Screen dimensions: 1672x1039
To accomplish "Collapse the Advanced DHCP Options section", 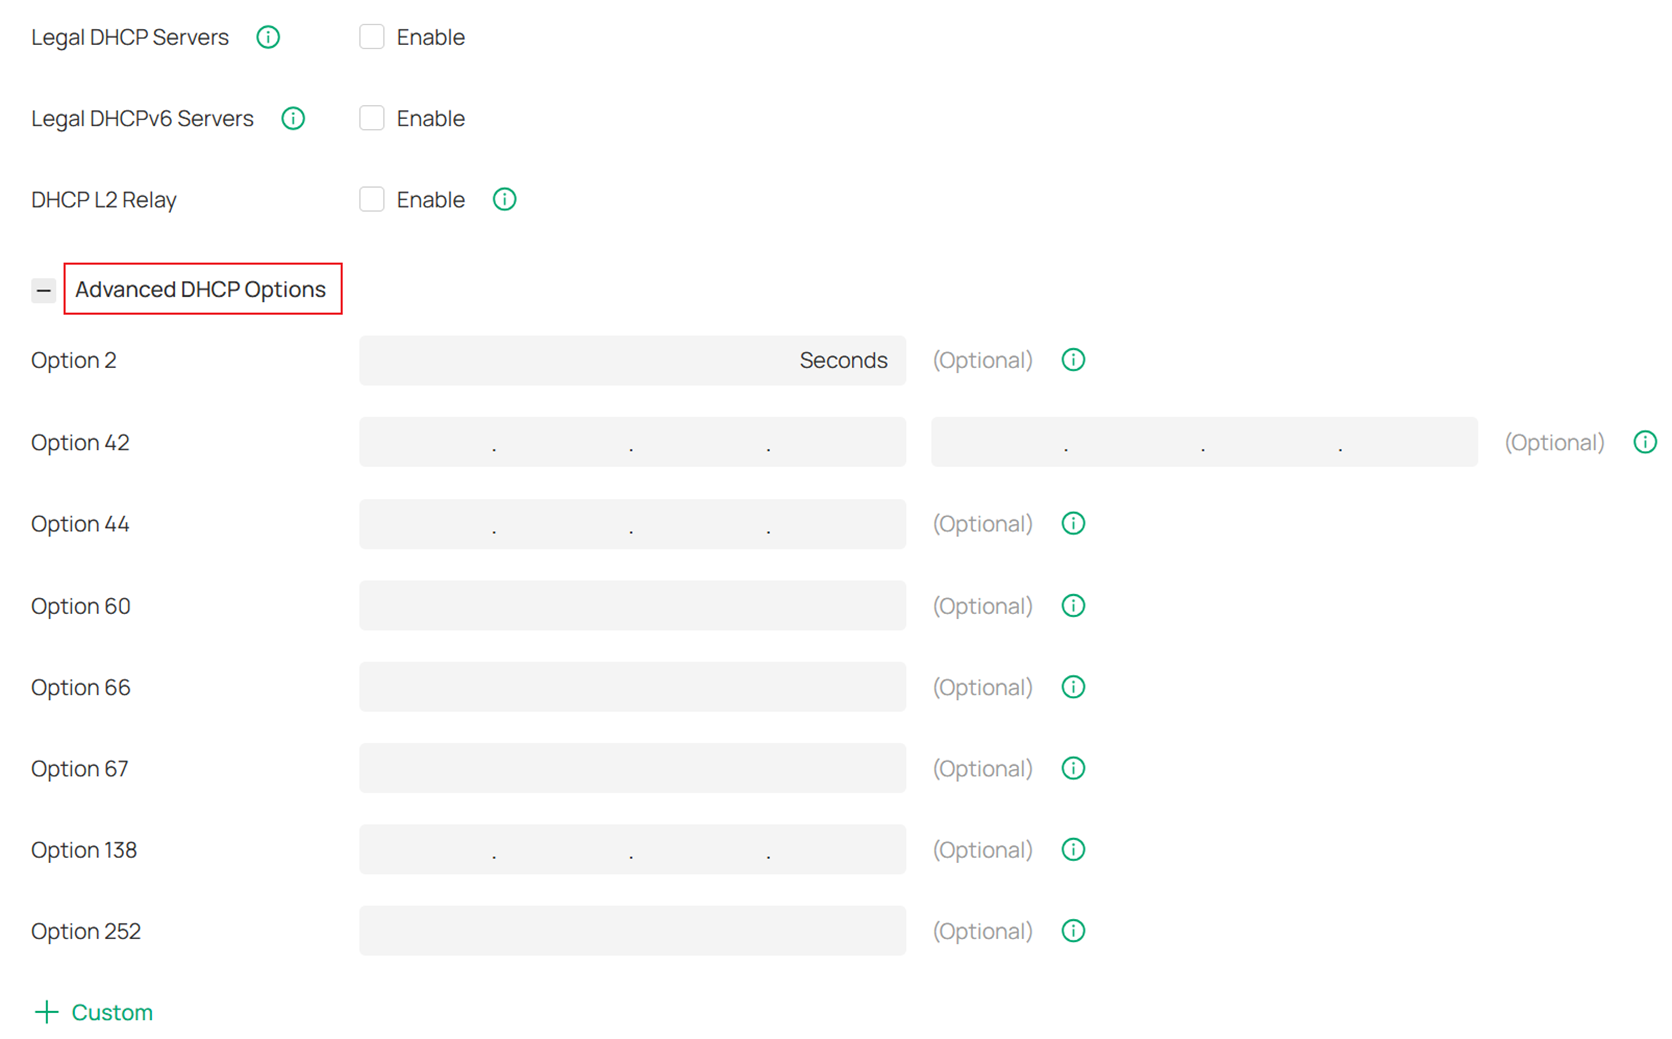I will pyautogui.click(x=43, y=289).
